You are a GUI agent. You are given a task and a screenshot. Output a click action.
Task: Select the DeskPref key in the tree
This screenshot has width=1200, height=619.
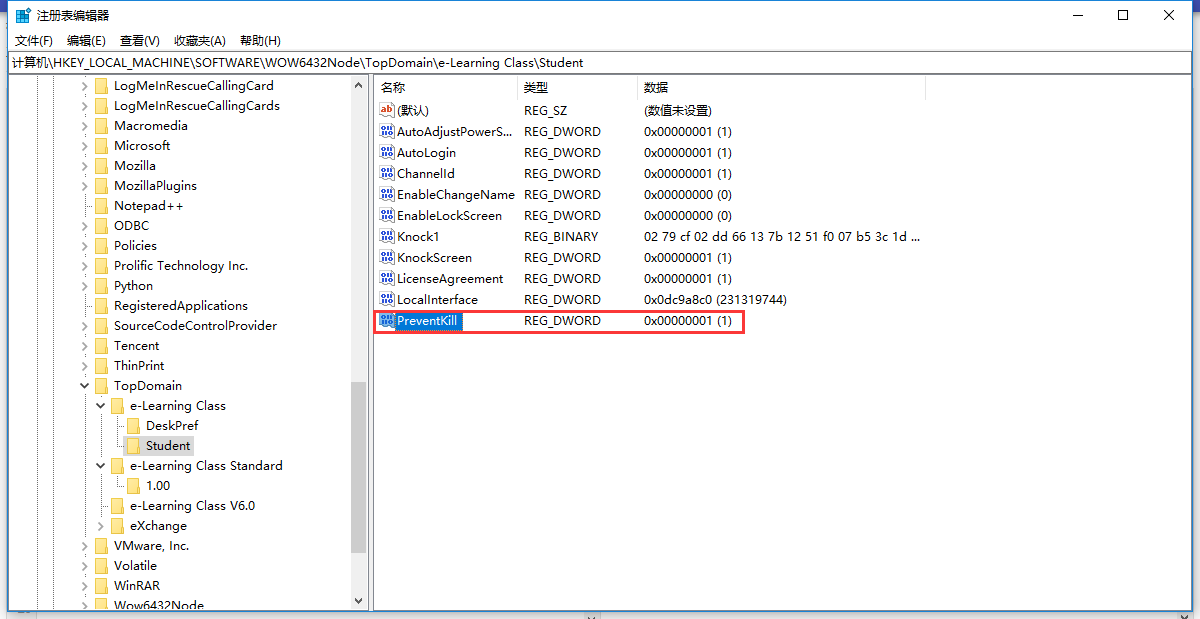[x=172, y=426]
